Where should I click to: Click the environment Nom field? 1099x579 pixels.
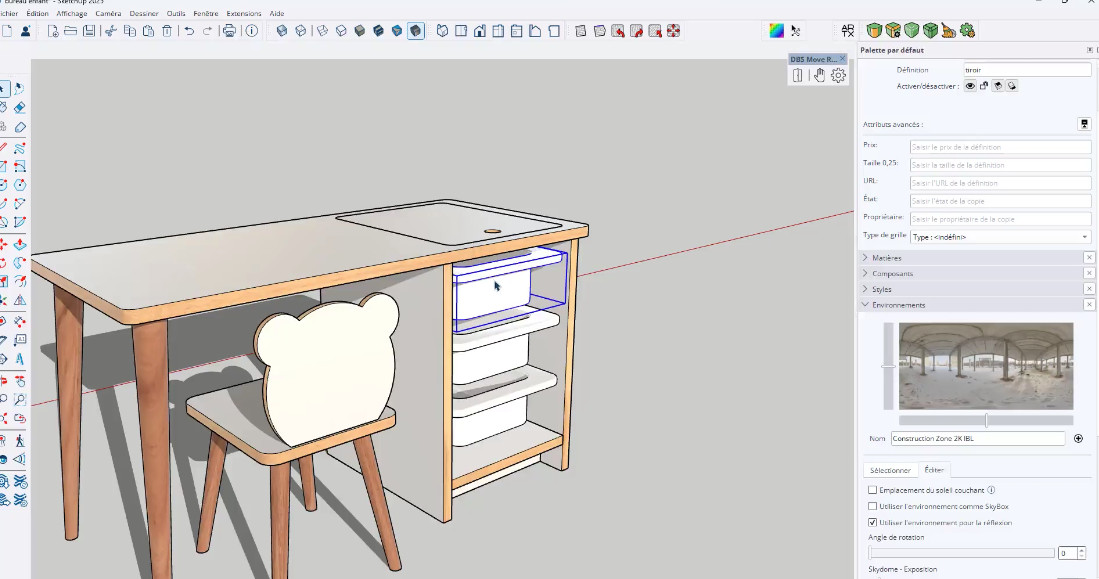coord(978,439)
